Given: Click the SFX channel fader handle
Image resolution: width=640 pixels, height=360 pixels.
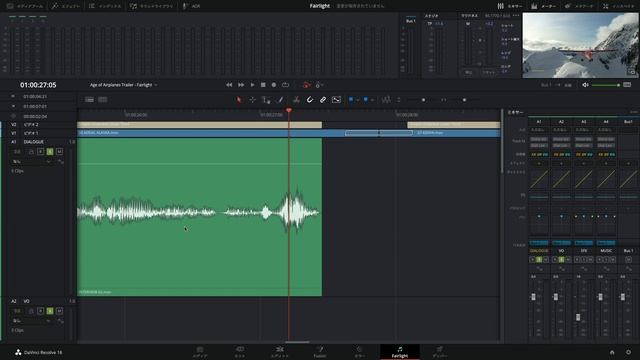Looking at the screenshot, I should (578, 317).
